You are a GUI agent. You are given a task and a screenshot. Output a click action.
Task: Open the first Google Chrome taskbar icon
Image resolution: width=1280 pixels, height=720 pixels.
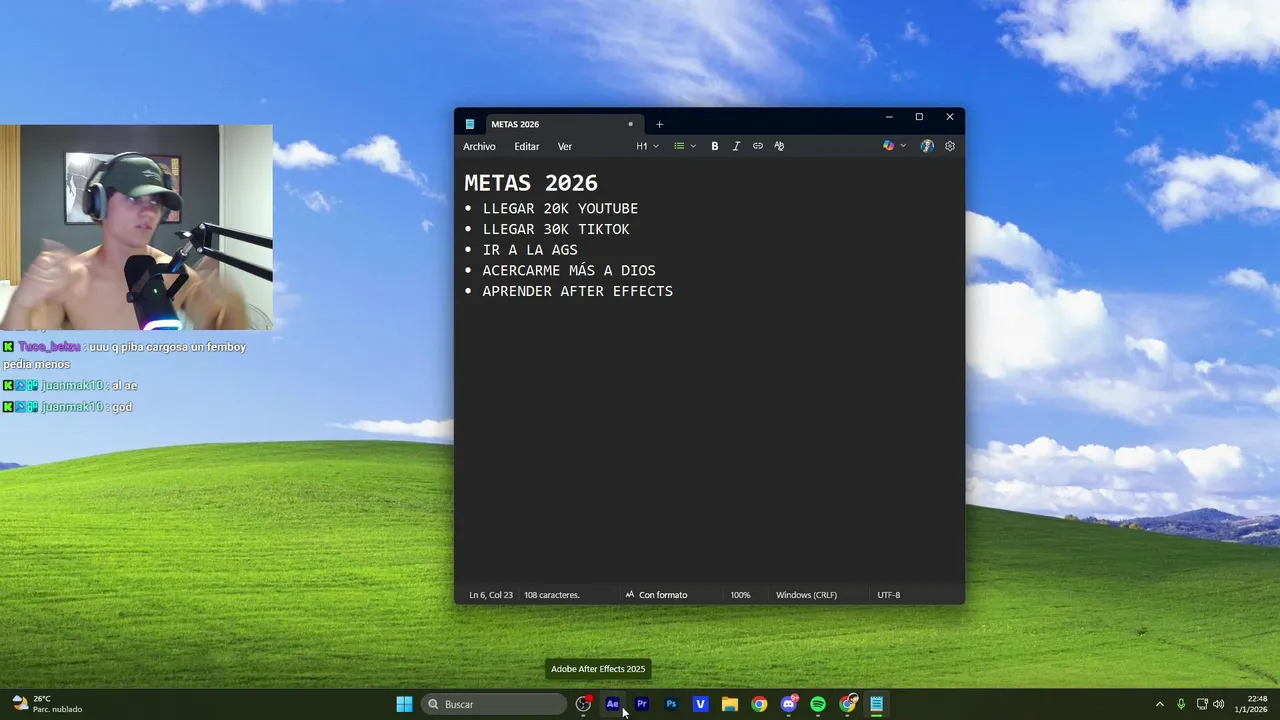[x=759, y=704]
